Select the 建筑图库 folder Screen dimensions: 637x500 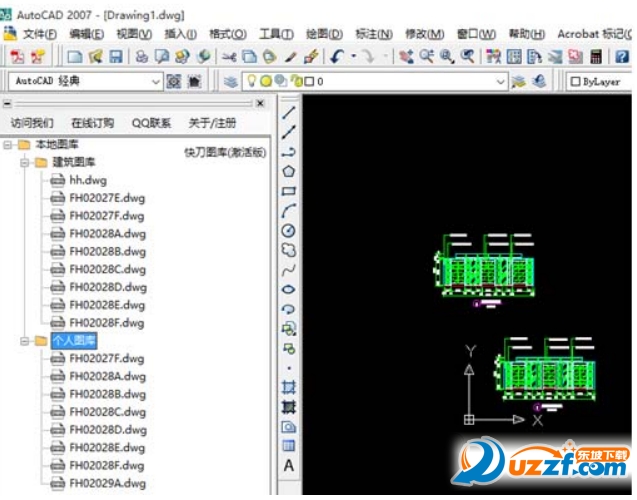(74, 162)
